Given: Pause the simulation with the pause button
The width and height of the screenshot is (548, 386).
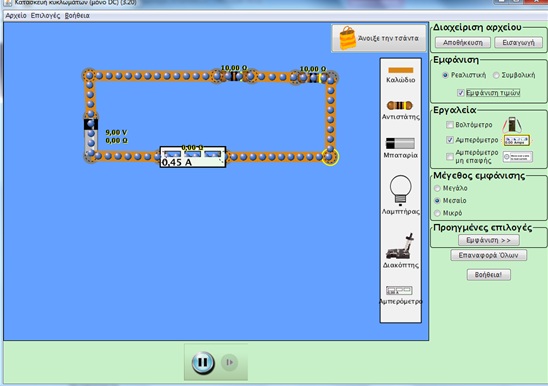Looking at the screenshot, I should click(x=203, y=363).
